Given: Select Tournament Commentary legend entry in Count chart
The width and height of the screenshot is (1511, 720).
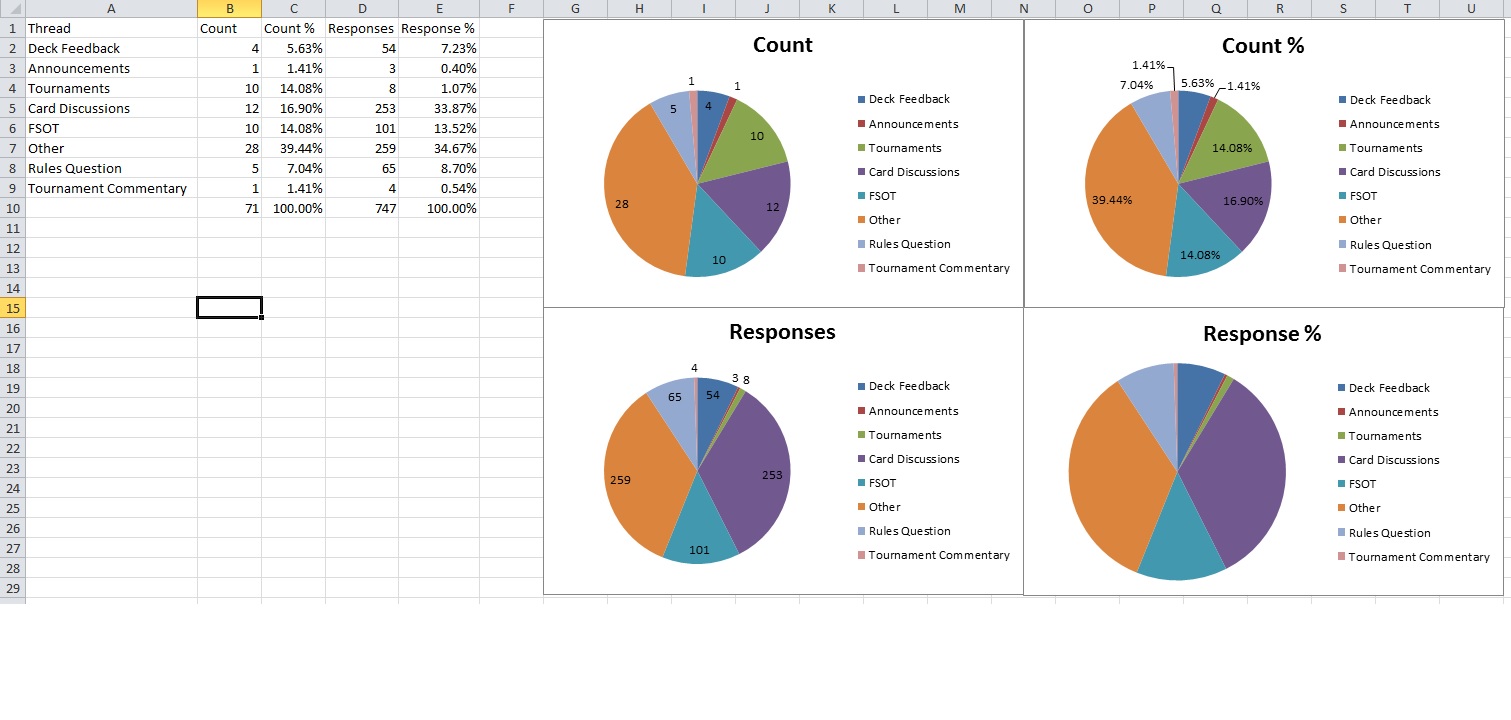Looking at the screenshot, I should tap(933, 268).
